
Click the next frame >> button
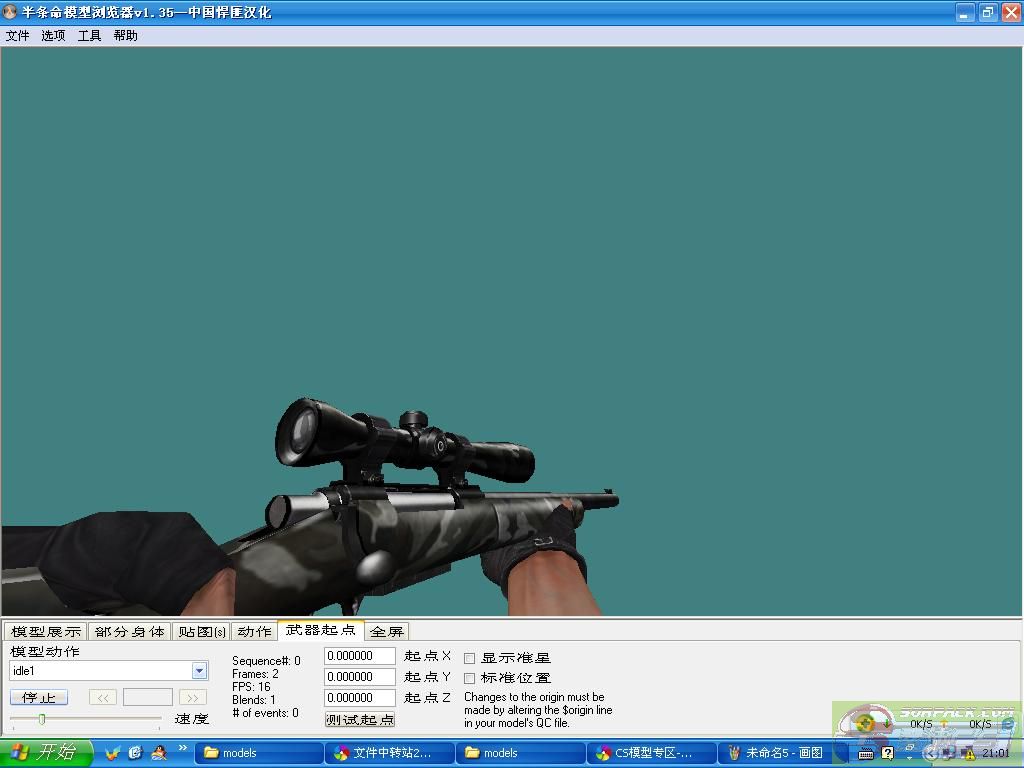pos(193,697)
